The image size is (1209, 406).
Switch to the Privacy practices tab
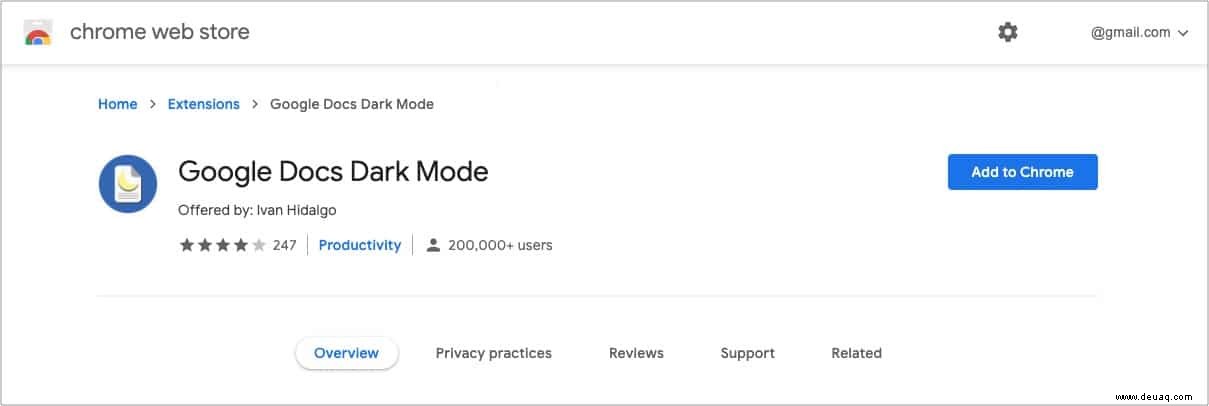(x=493, y=353)
